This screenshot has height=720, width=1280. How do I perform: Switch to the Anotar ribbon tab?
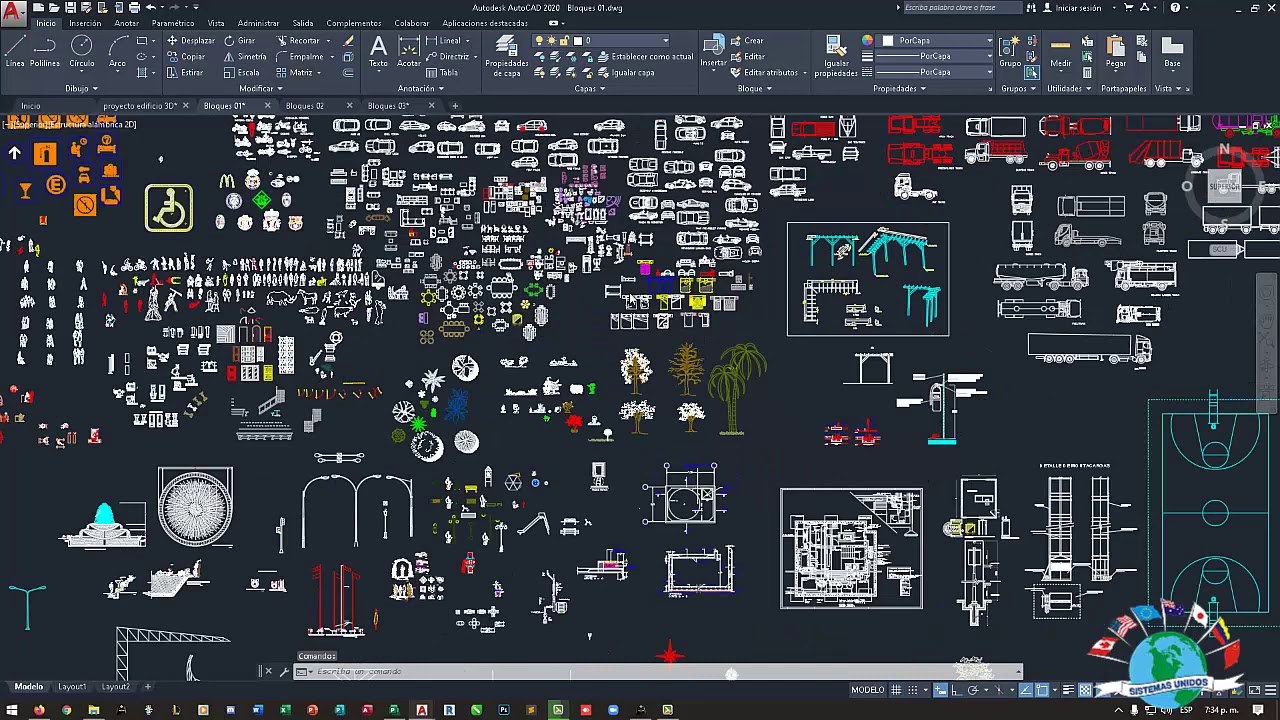pos(127,23)
